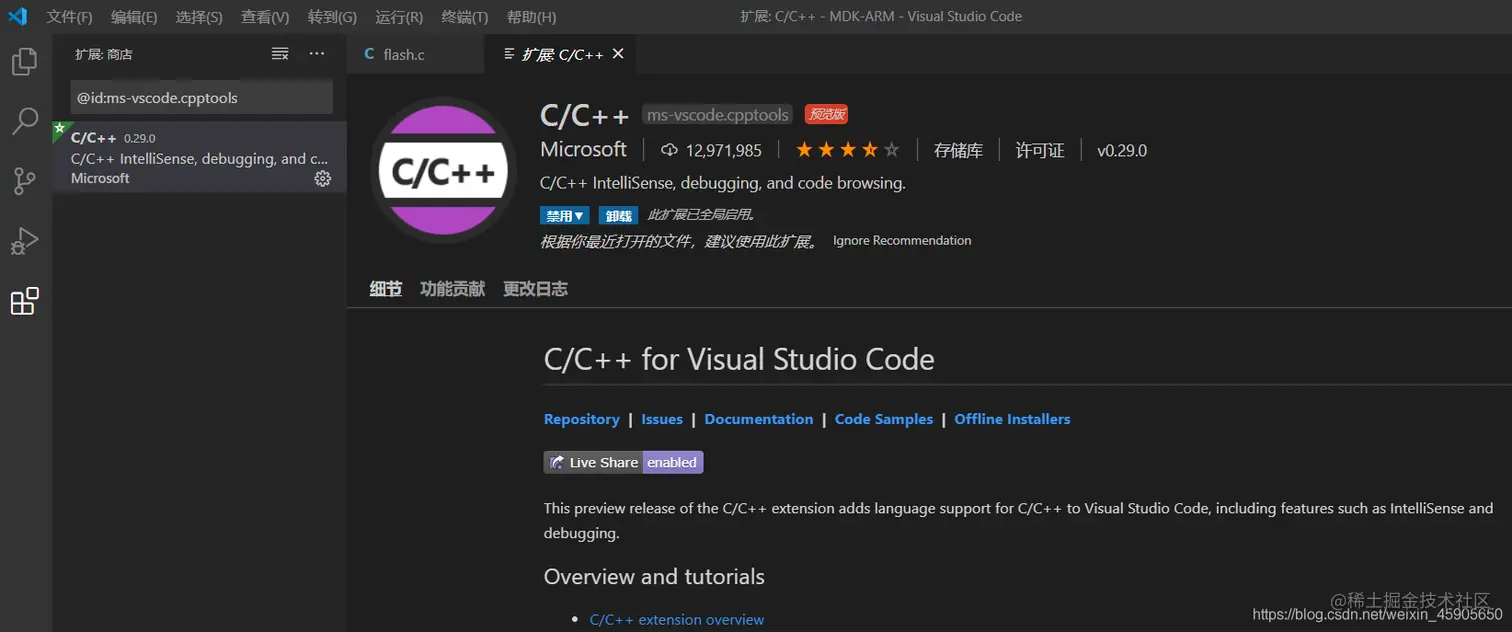Viewport: 1512px width, 632px height.
Task: Open the 编辑(E) menu
Action: (134, 17)
